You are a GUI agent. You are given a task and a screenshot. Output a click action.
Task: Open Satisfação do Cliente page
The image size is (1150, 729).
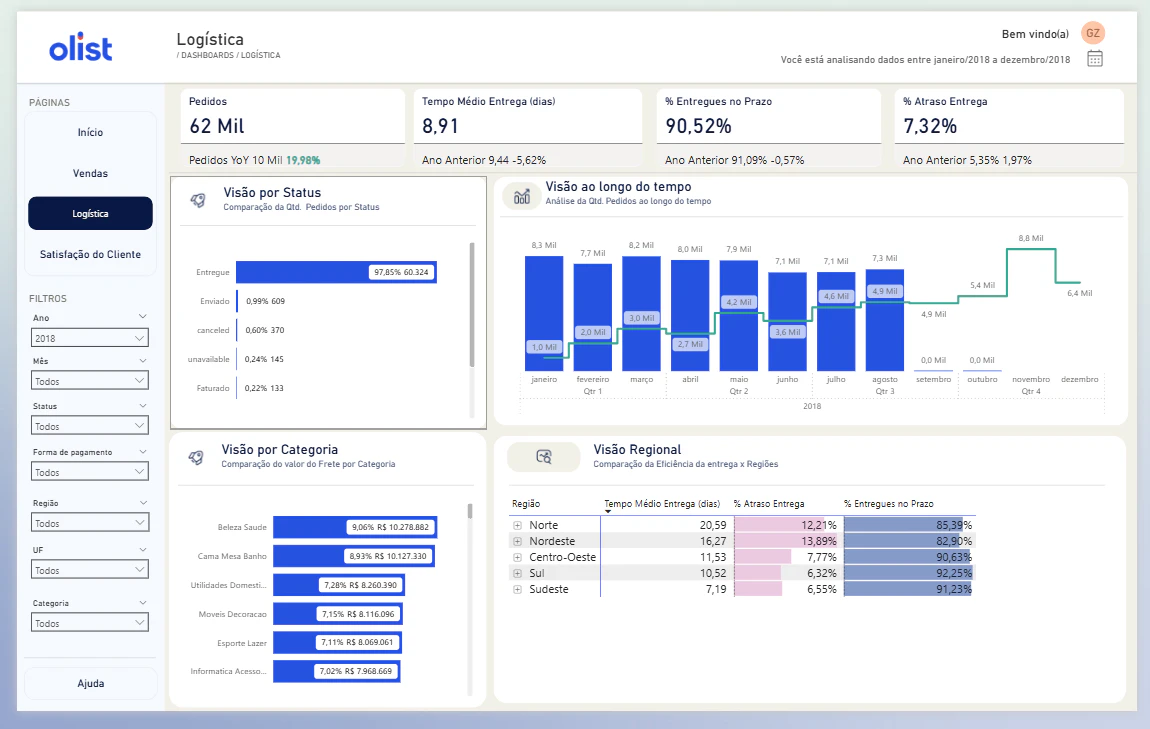90,254
